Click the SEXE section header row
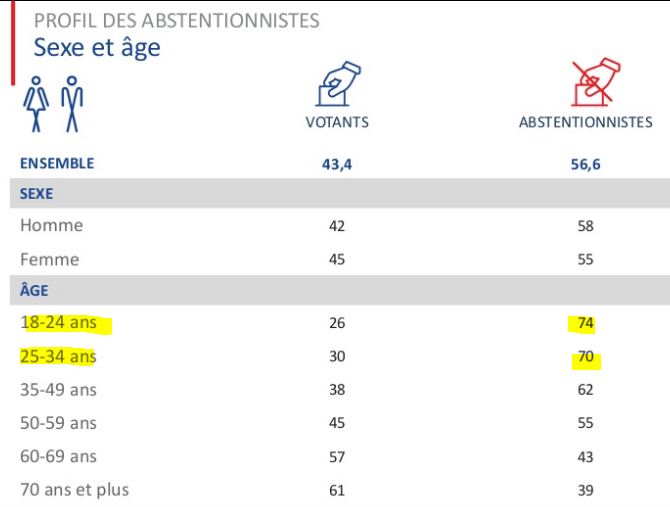 [x=340, y=193]
